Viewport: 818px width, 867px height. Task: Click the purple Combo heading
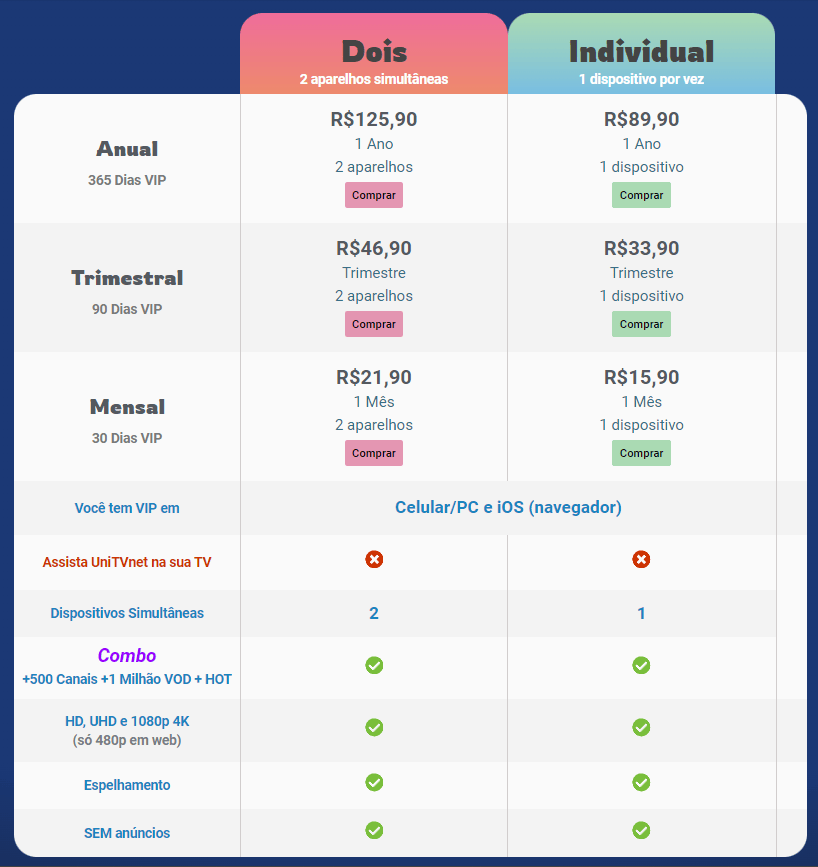[x=127, y=656]
